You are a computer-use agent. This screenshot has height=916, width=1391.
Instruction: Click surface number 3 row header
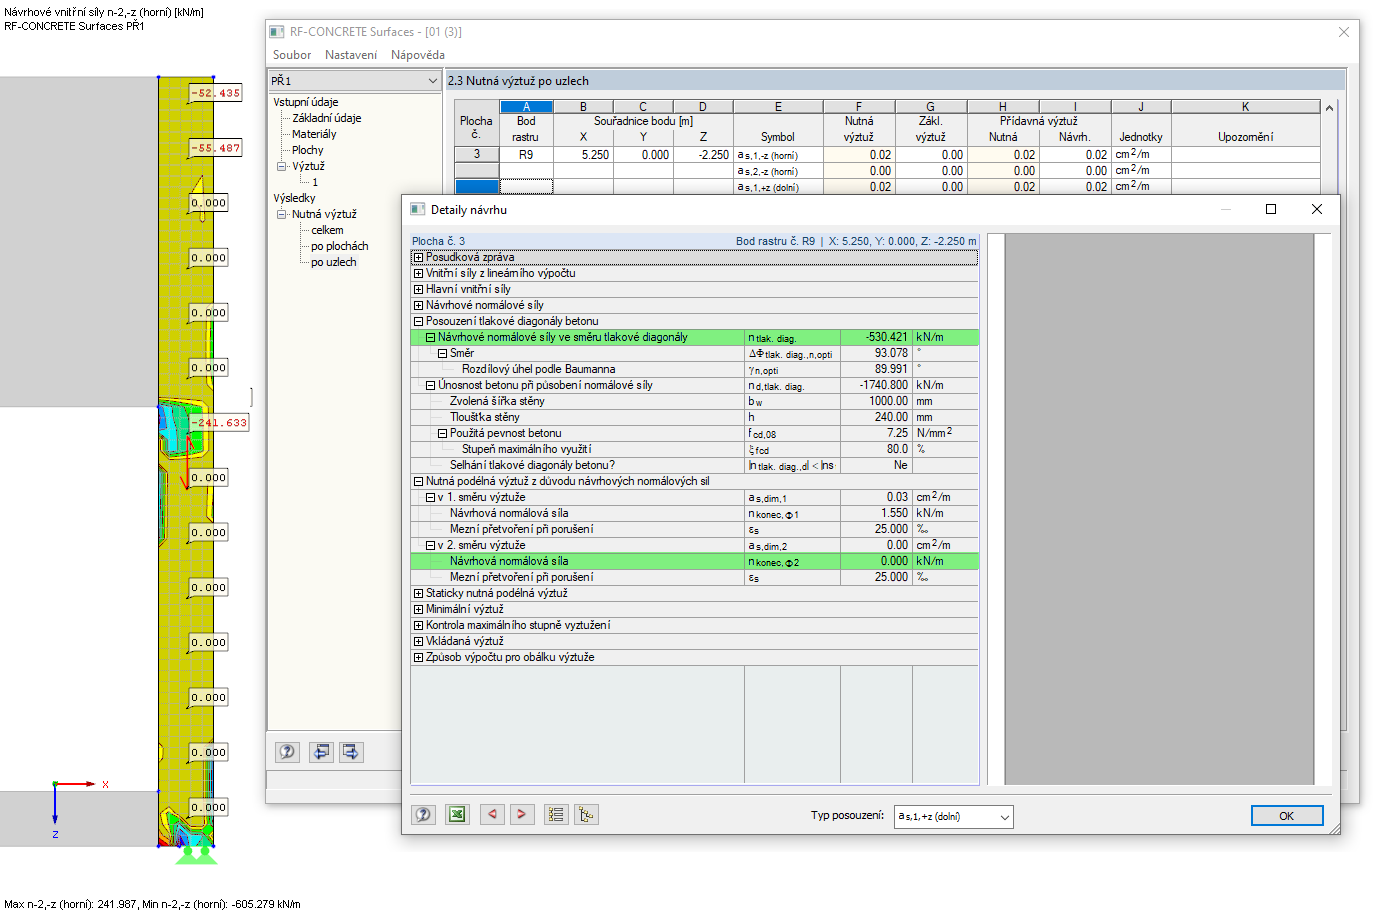tap(477, 154)
